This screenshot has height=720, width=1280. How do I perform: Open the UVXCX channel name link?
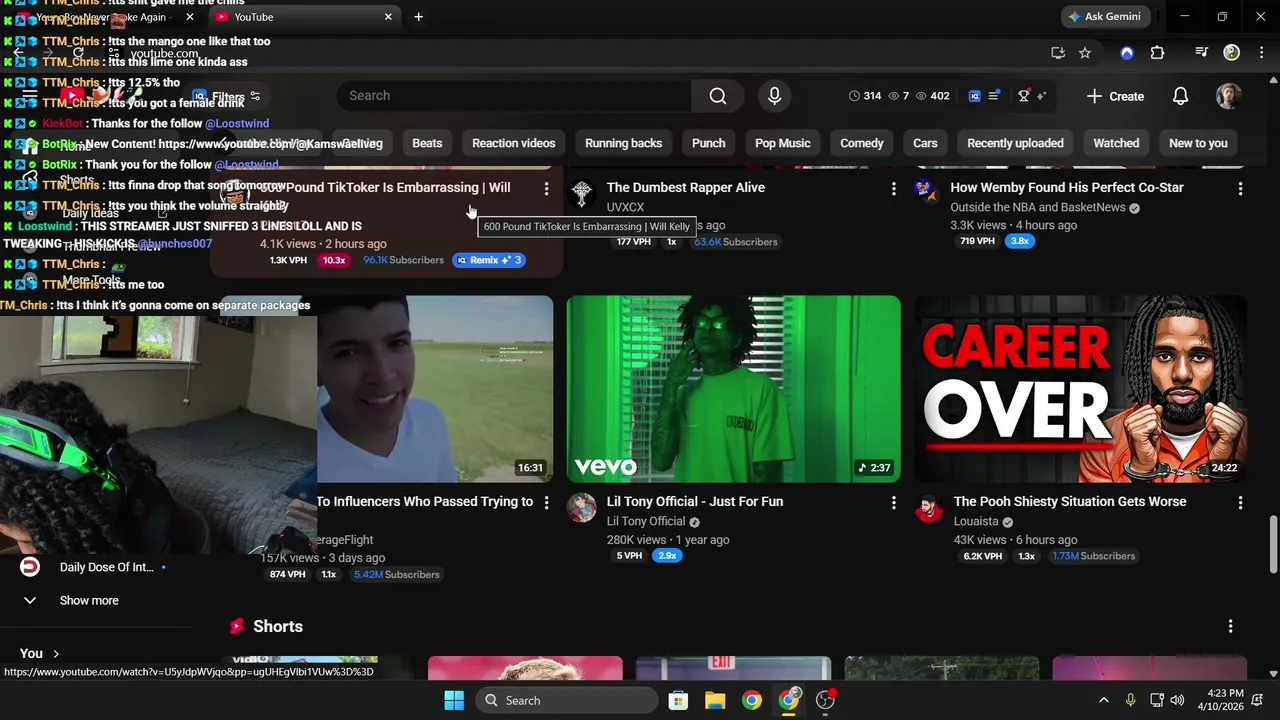(x=625, y=207)
